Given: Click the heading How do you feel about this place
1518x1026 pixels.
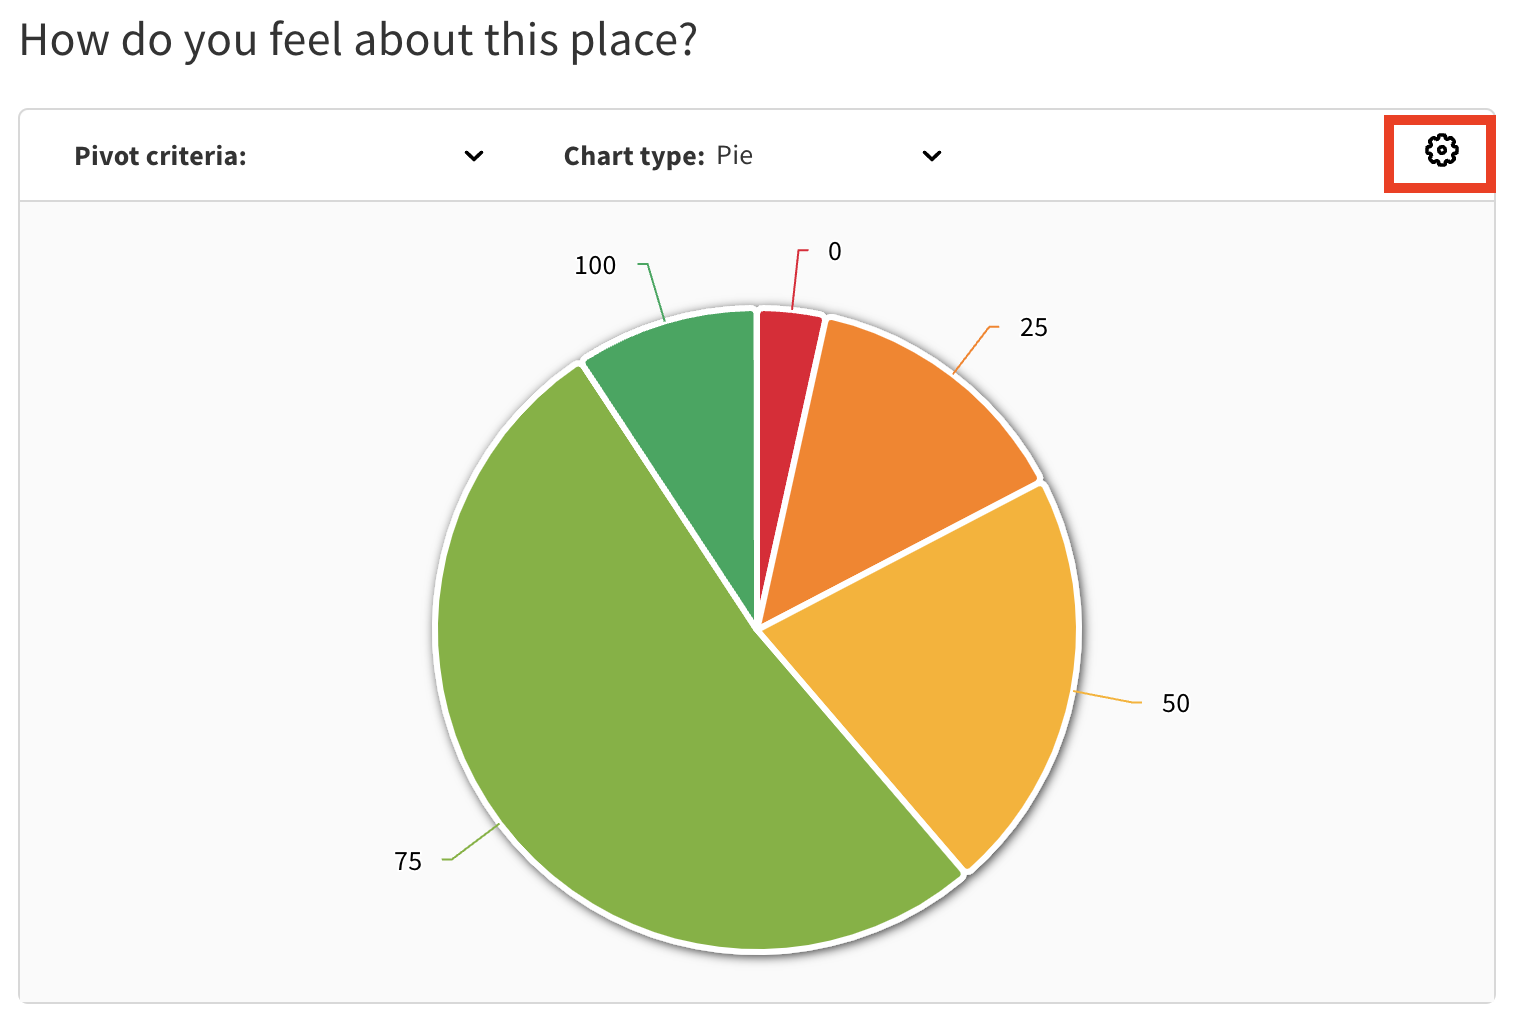Looking at the screenshot, I should [x=358, y=42].
